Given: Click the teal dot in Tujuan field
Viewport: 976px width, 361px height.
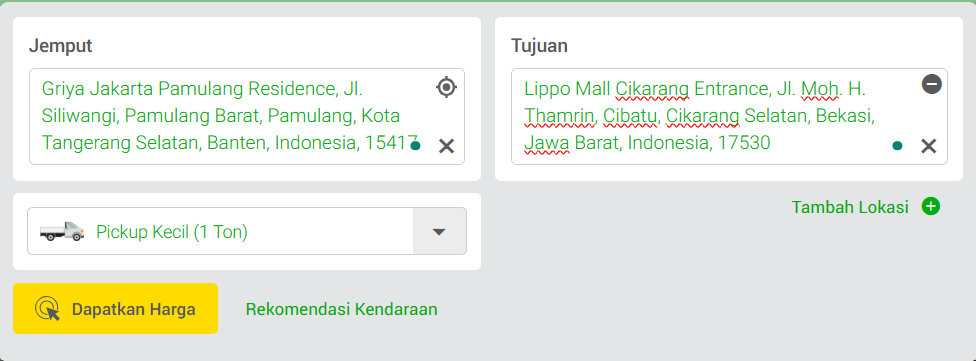Looking at the screenshot, I should coord(897,146).
